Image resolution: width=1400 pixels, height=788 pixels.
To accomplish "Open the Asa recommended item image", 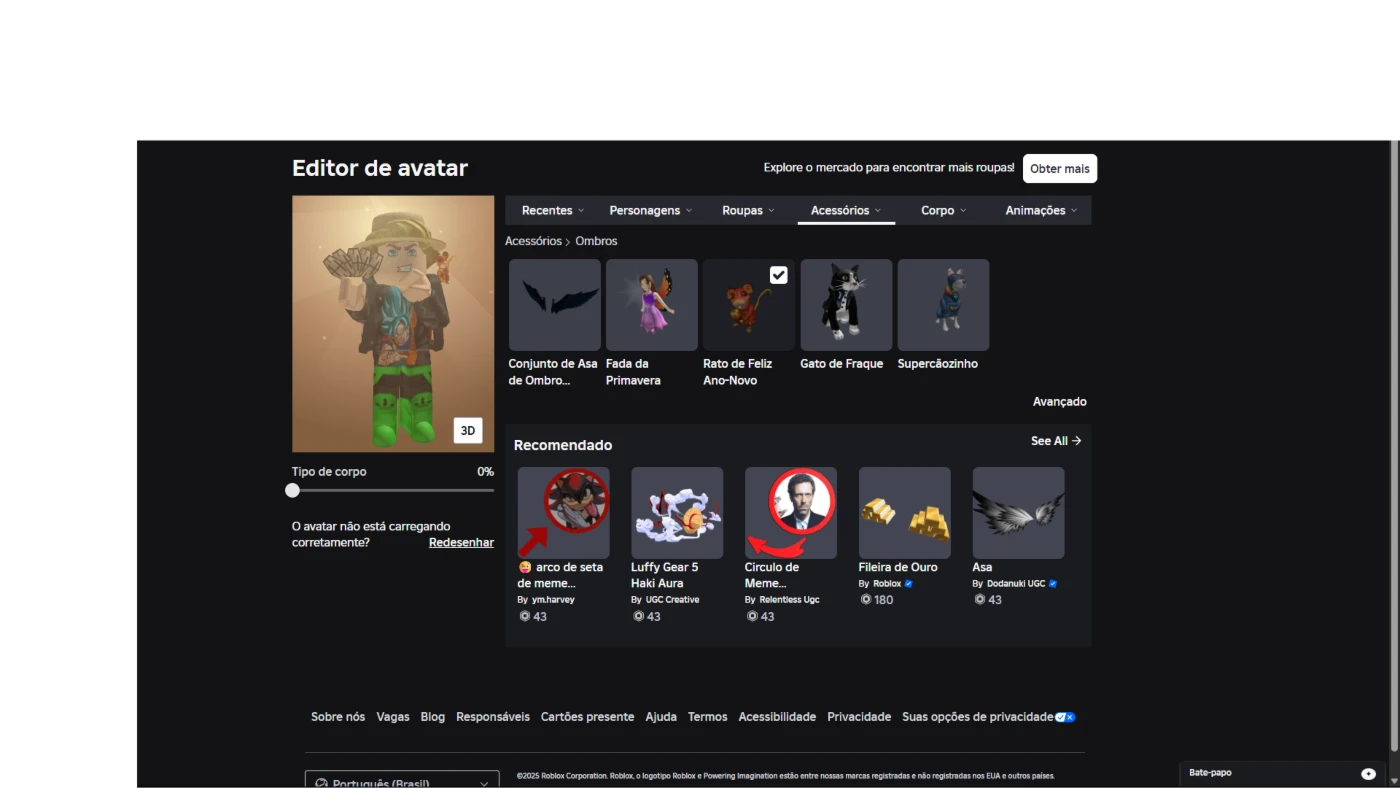I will 1019,513.
